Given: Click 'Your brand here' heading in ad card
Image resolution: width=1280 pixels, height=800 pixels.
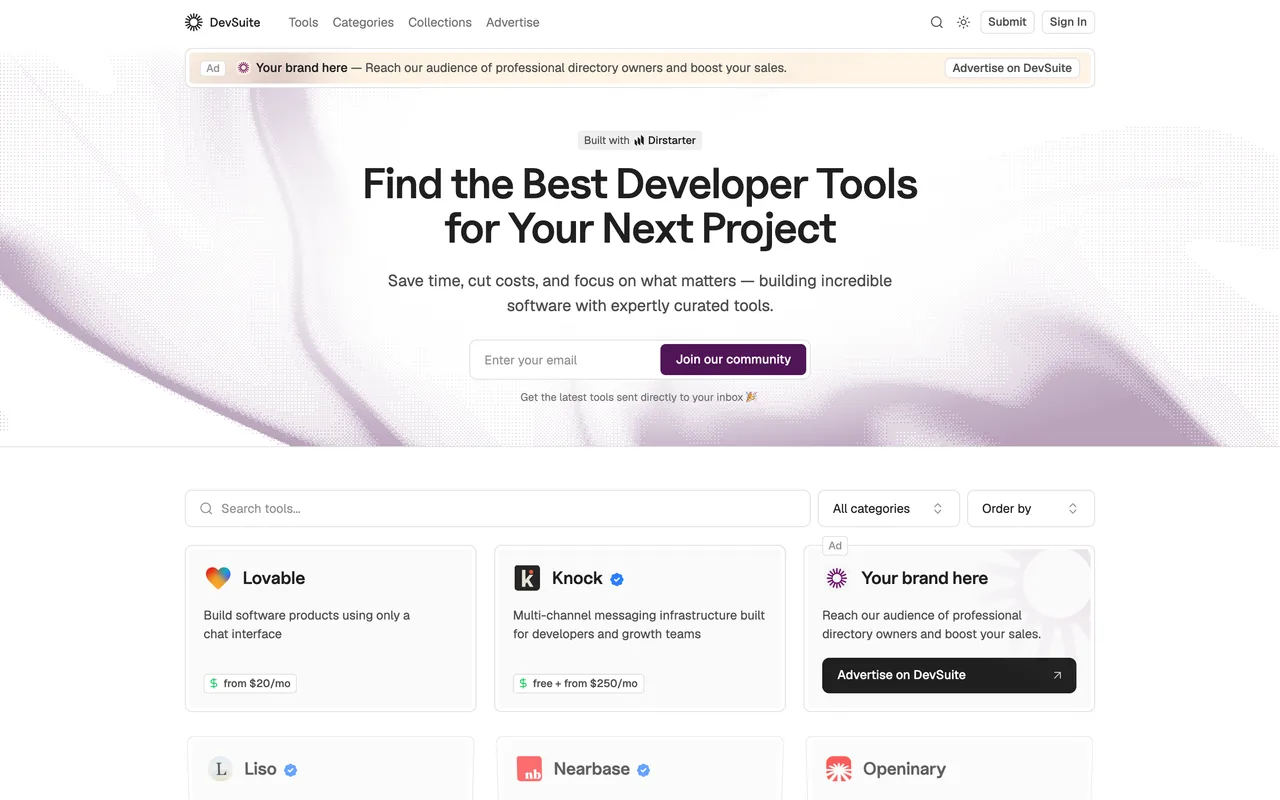Looking at the screenshot, I should click(924, 578).
